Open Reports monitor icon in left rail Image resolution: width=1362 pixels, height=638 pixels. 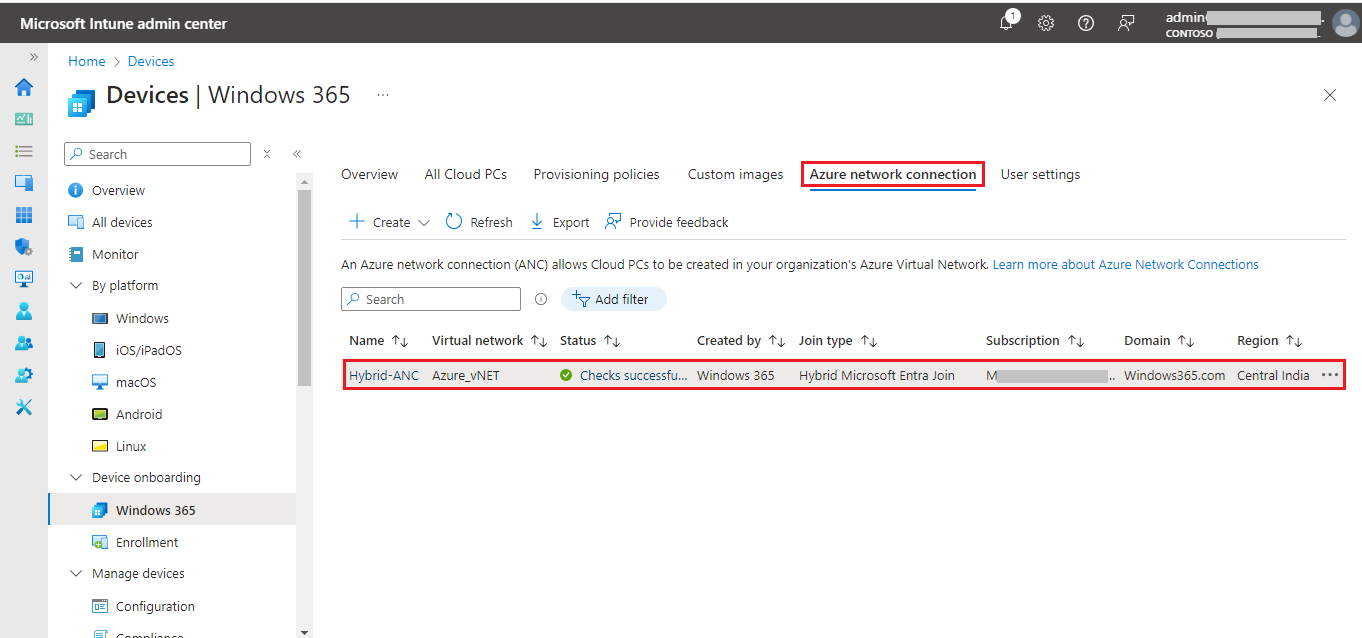tap(23, 279)
